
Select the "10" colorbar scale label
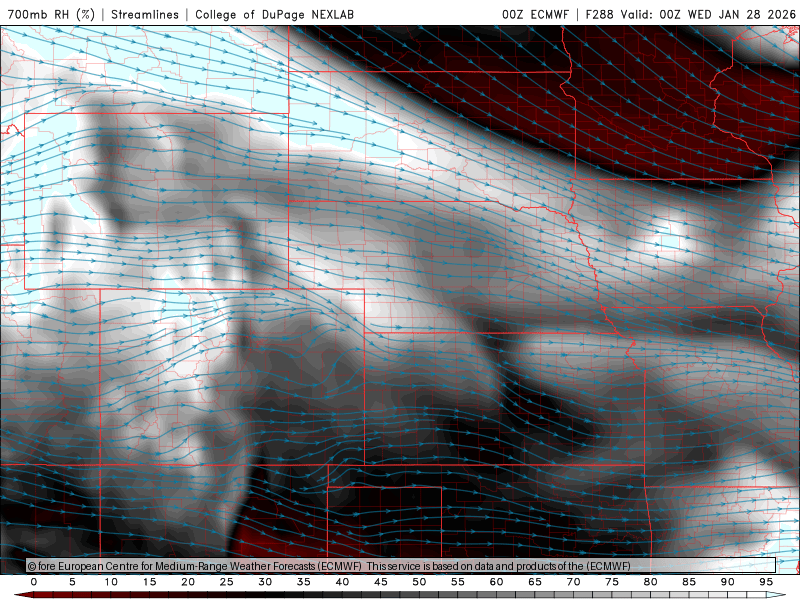pos(111,582)
